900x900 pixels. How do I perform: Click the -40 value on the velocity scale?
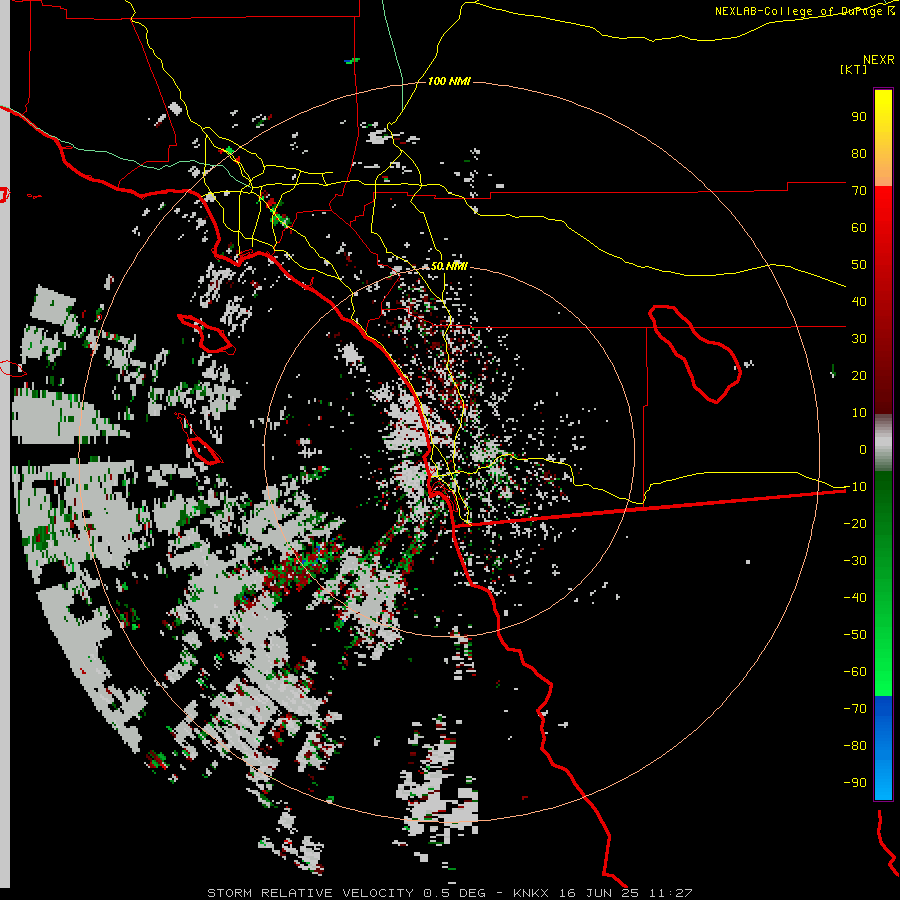coord(855,598)
